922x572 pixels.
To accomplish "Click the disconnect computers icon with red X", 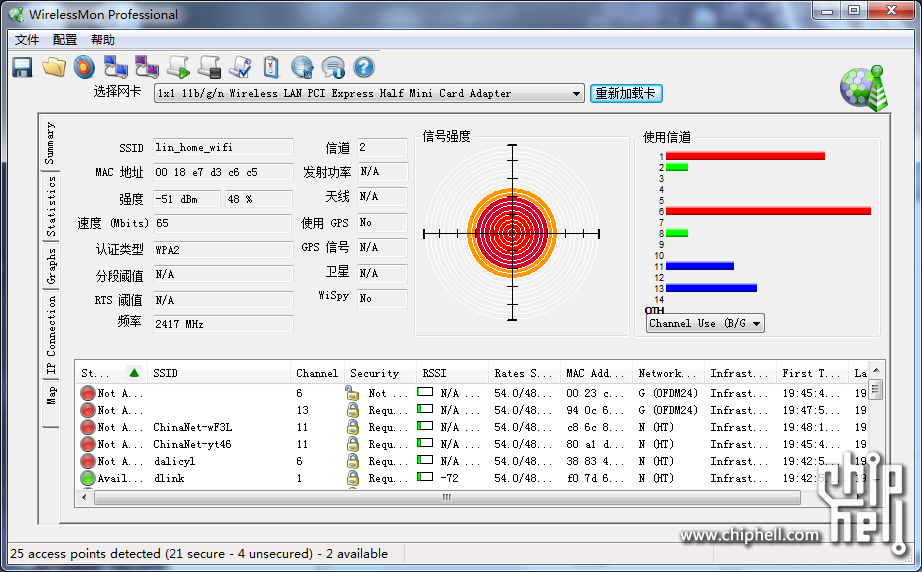I will point(146,68).
